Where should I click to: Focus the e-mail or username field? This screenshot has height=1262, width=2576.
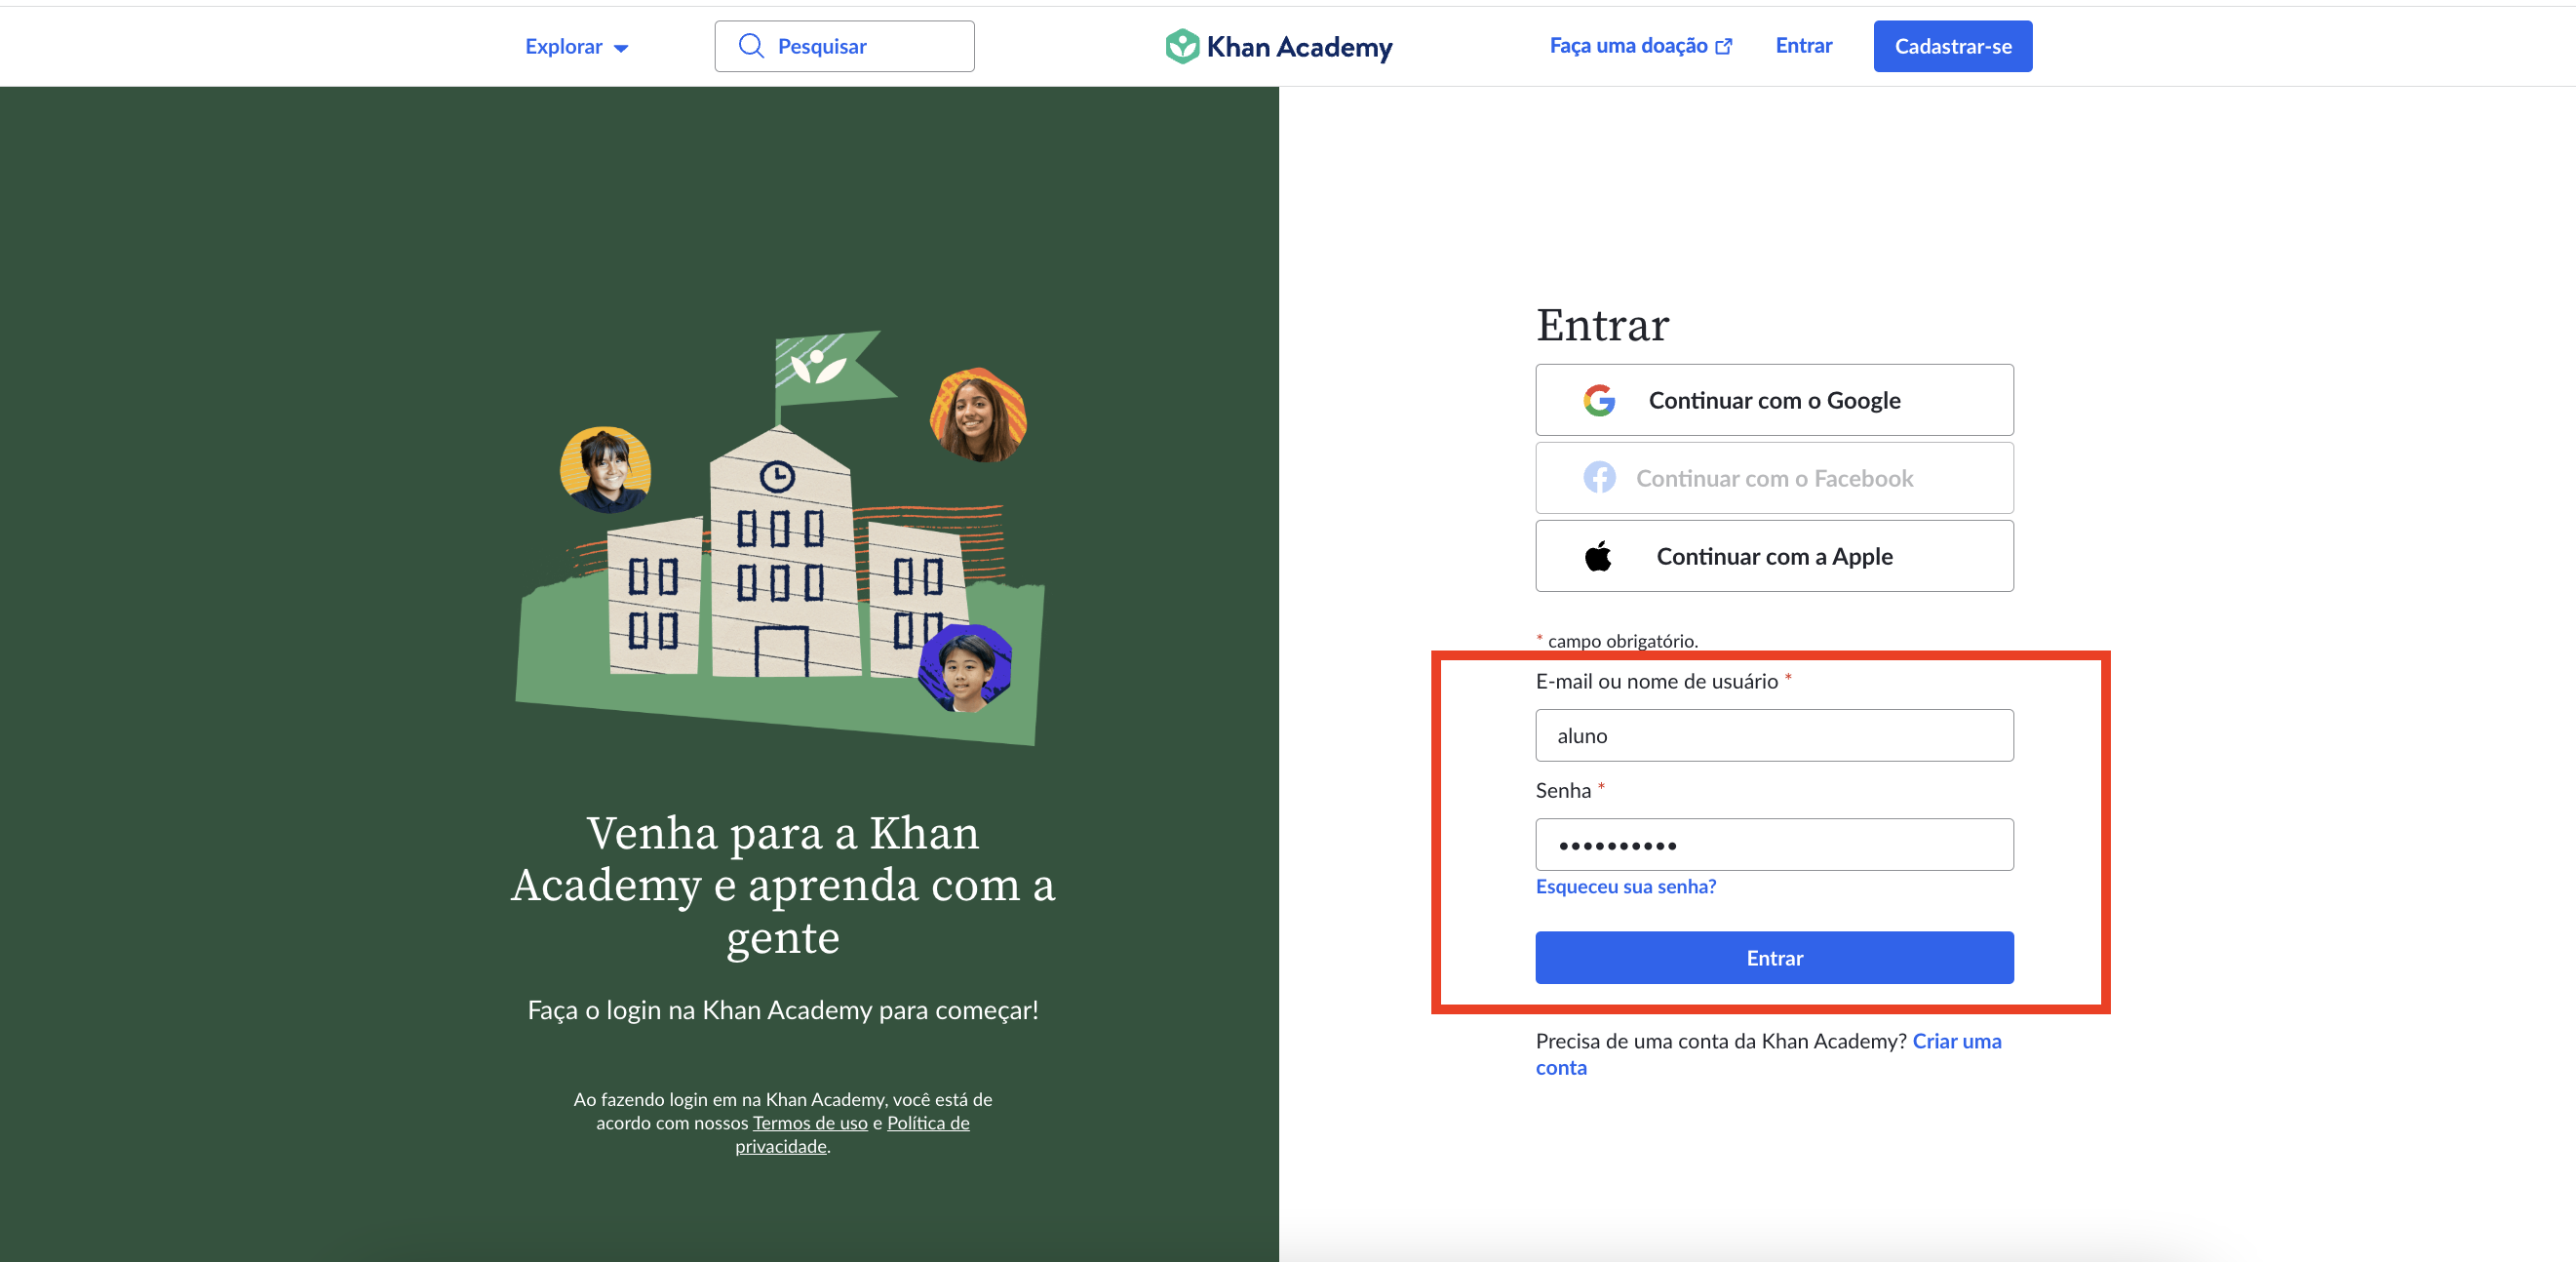pos(1774,736)
